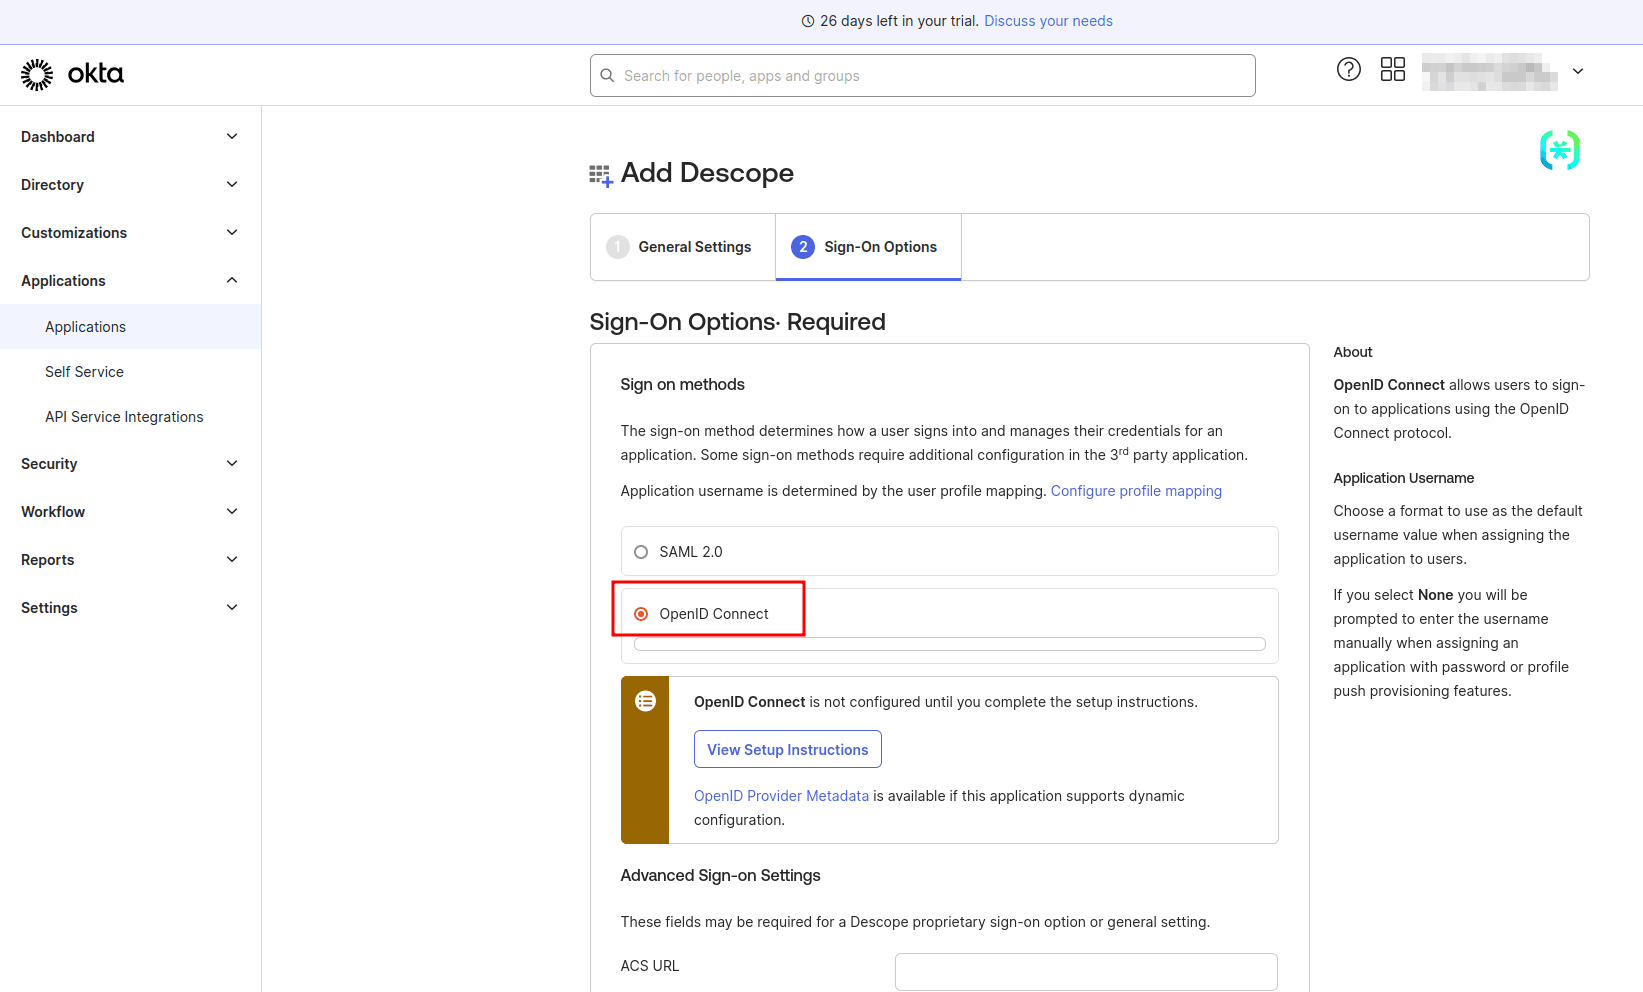The width and height of the screenshot is (1643, 992).
Task: Select the OpenID Connect radio button
Action: [641, 614]
